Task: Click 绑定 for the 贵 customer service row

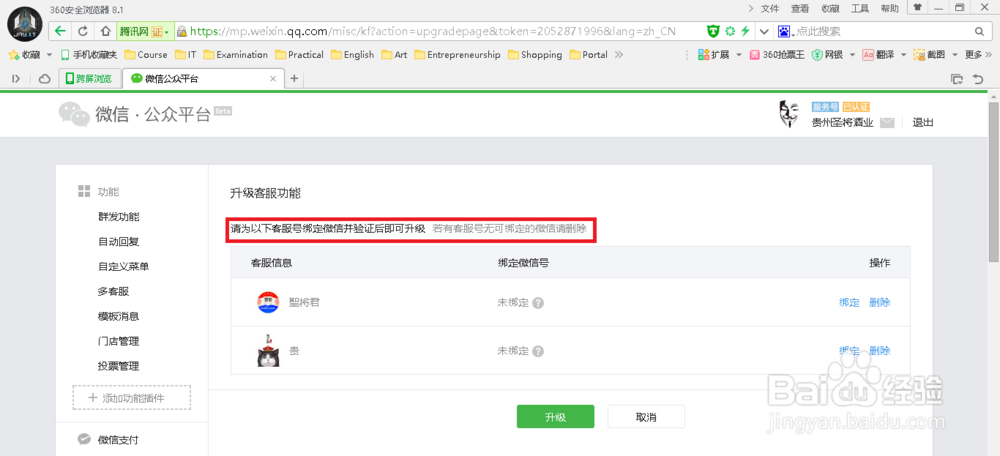Action: point(849,351)
